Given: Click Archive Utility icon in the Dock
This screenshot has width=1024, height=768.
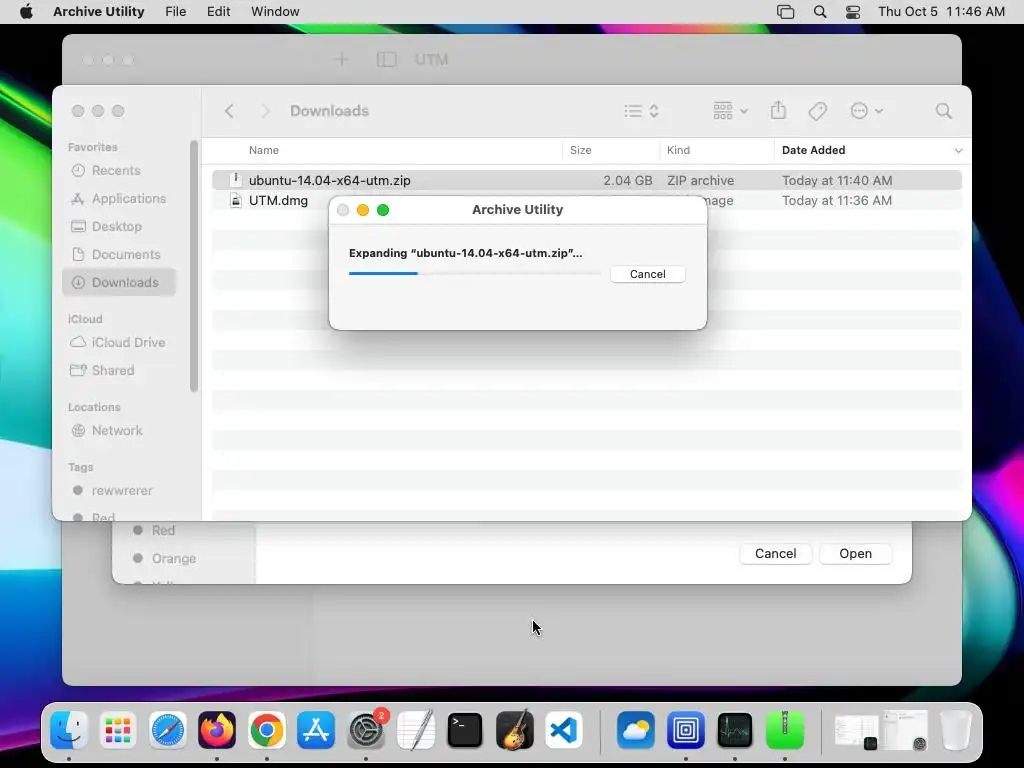Looking at the screenshot, I should point(784,730).
